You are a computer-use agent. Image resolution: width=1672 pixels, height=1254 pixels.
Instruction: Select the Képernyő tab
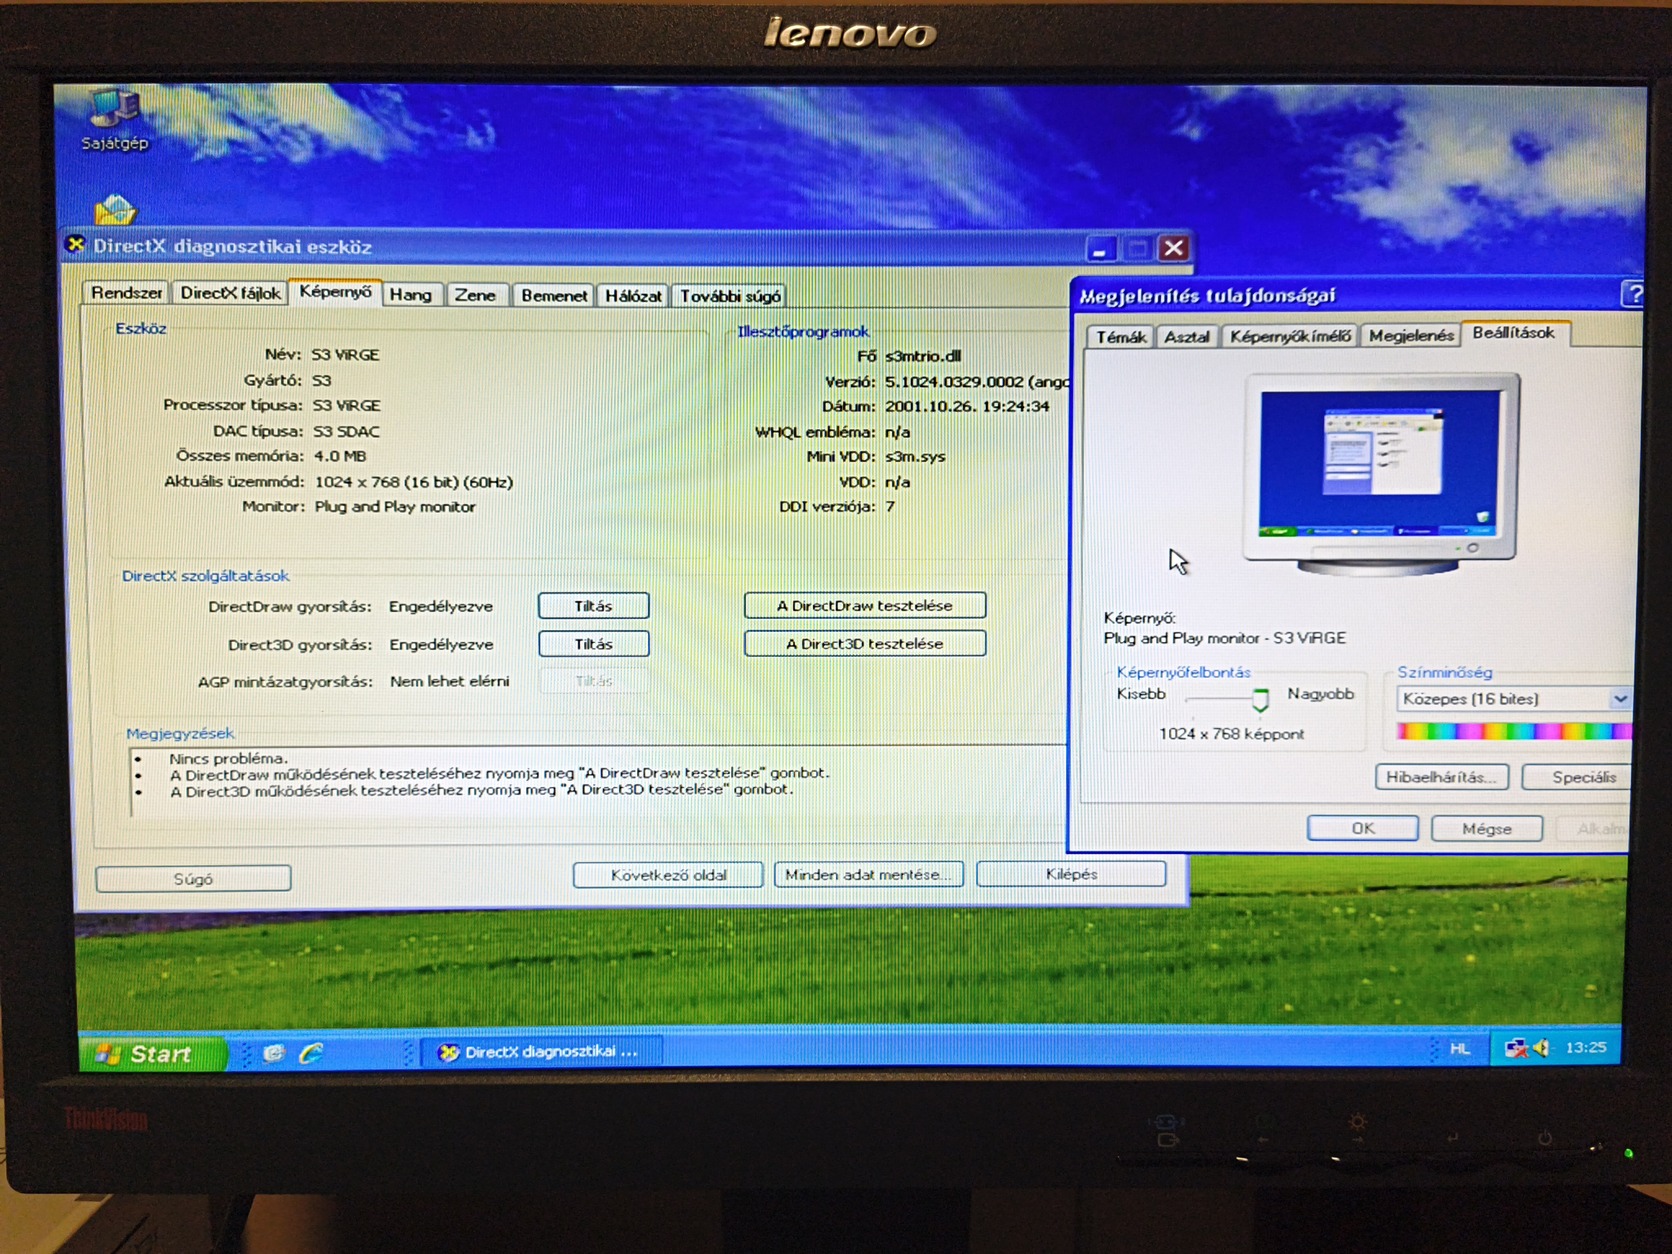coord(335,291)
